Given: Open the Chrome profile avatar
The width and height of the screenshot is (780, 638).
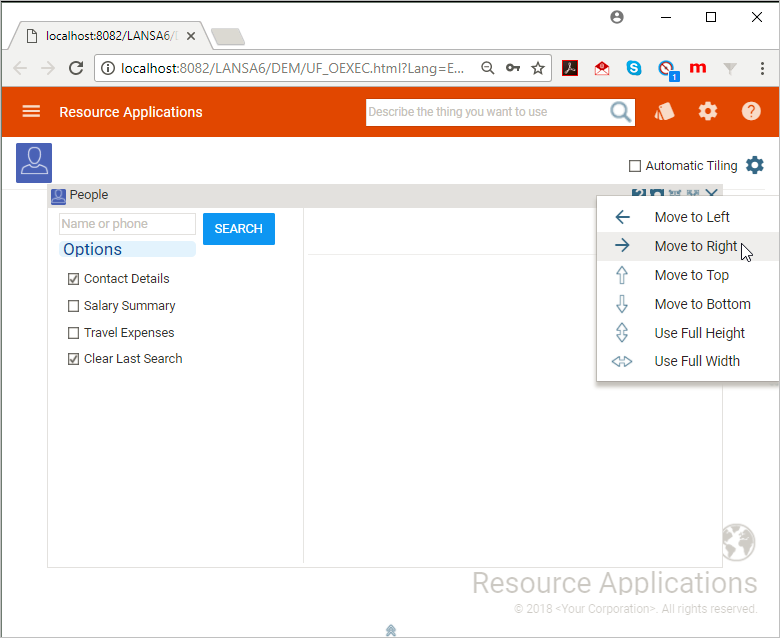Looking at the screenshot, I should click(617, 17).
